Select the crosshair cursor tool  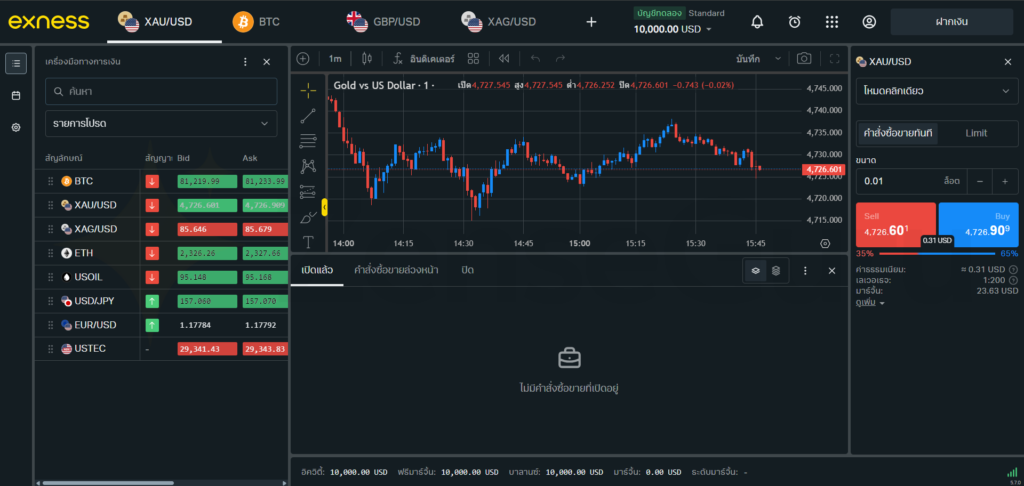click(308, 90)
